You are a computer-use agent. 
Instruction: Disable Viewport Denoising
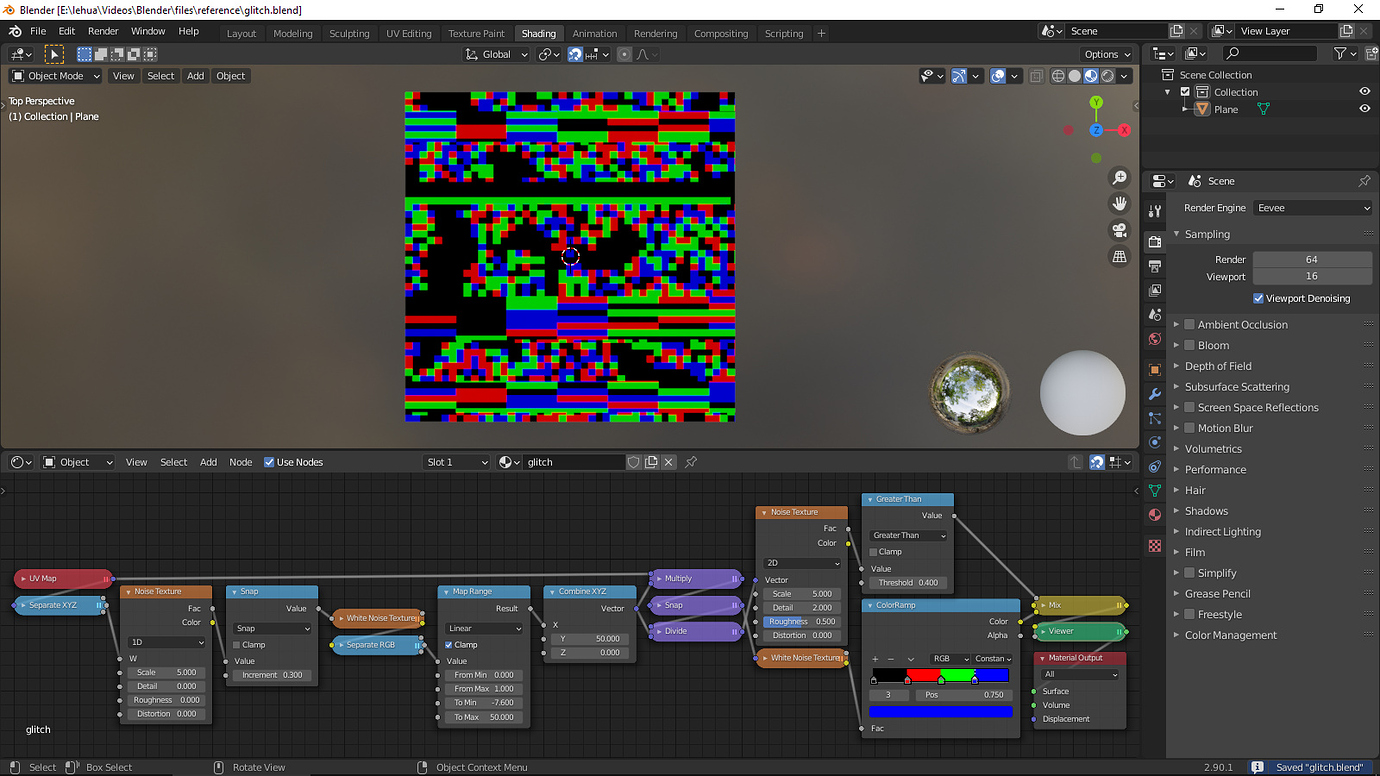(x=1258, y=298)
